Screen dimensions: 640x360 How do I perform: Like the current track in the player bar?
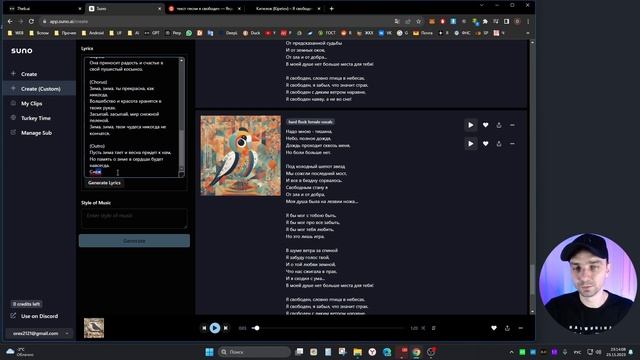coord(494,328)
